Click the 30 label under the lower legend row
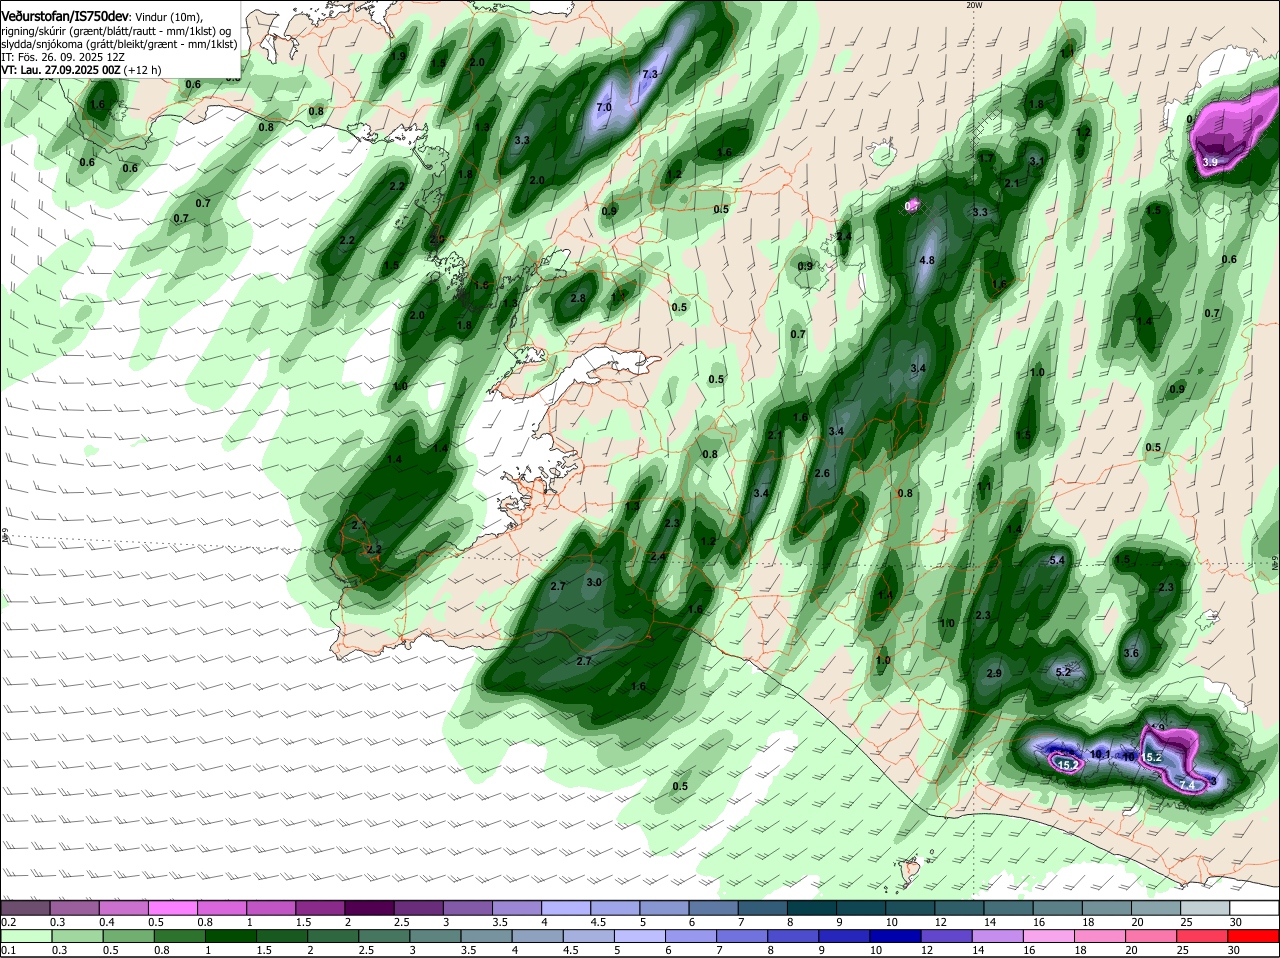1280x958 pixels. coord(1236,950)
